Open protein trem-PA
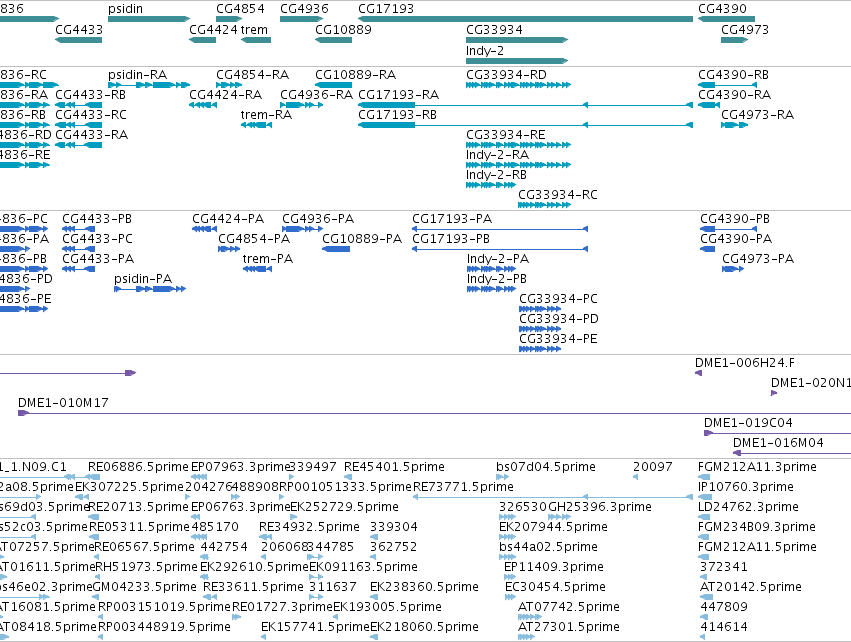This screenshot has height=642, width=851. tap(268, 259)
